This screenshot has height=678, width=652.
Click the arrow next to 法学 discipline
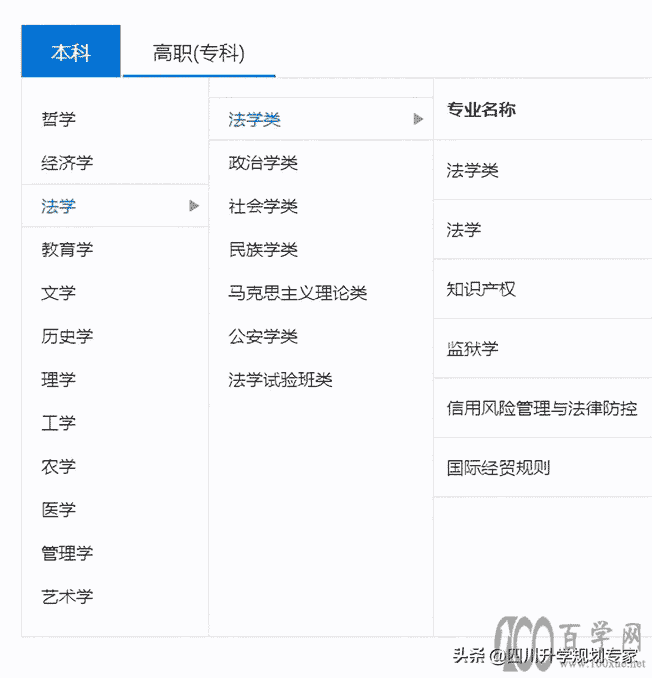coord(194,206)
